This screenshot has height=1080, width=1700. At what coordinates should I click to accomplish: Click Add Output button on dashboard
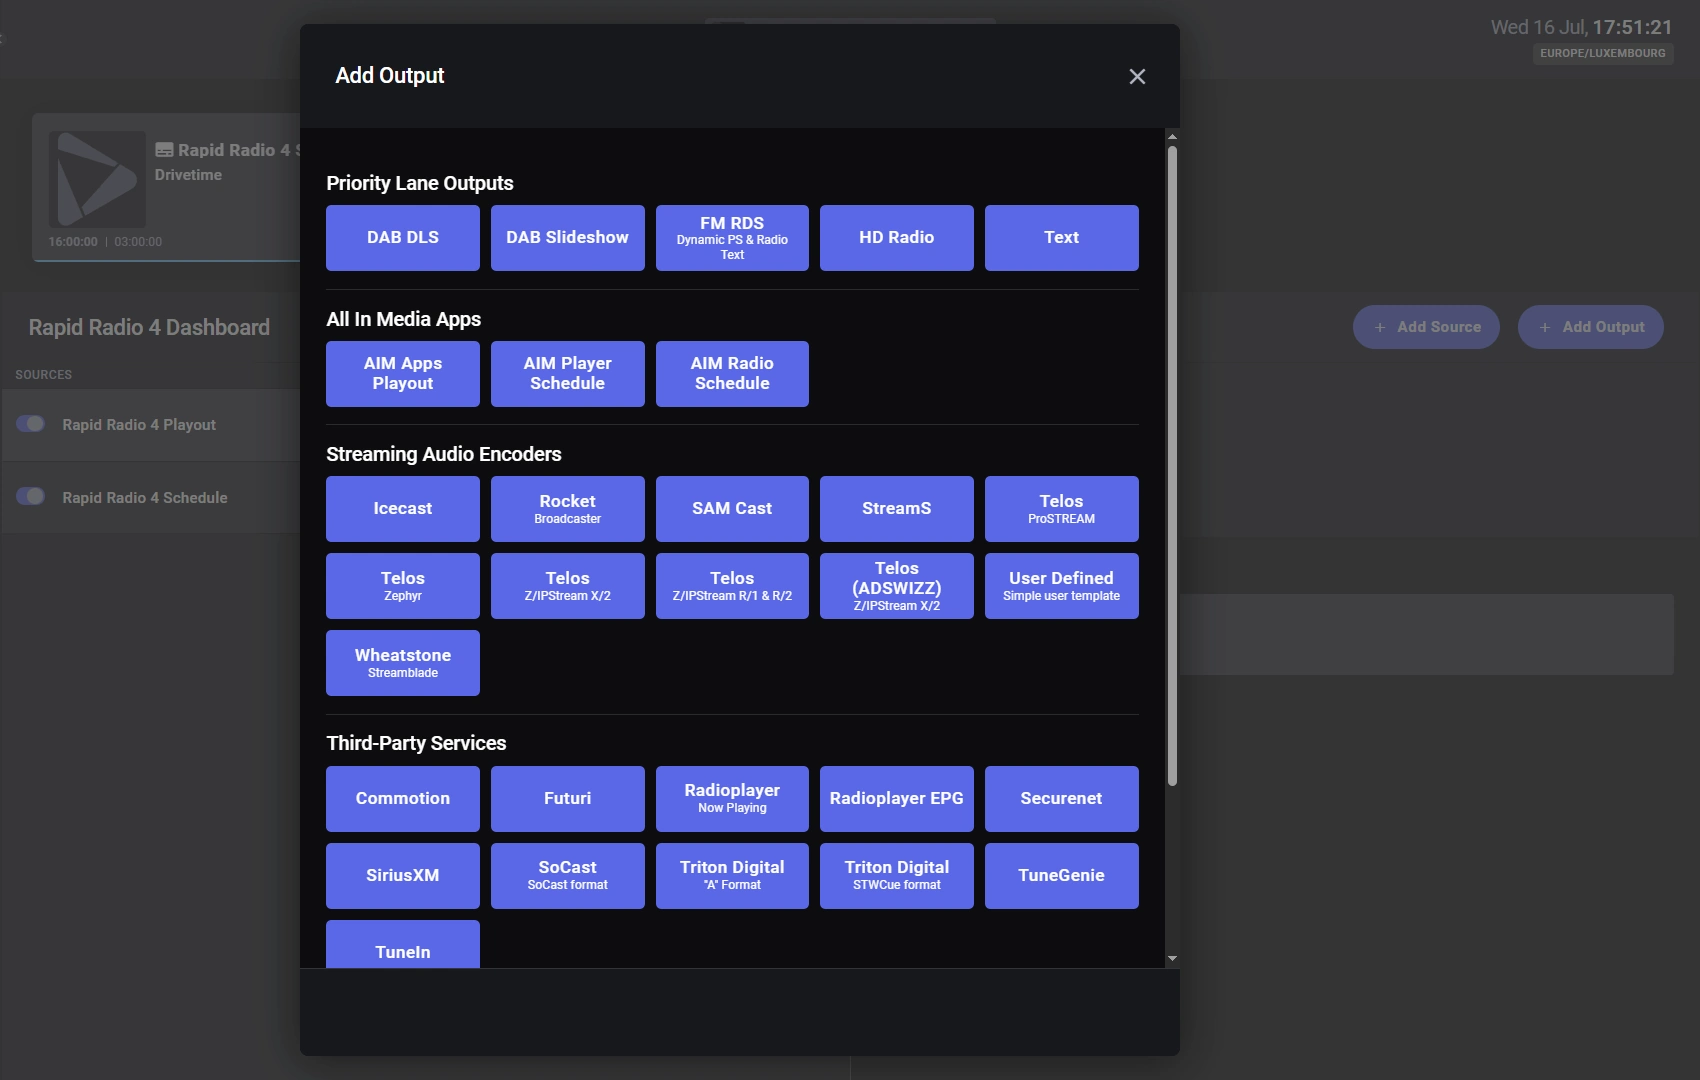pyautogui.click(x=1591, y=327)
